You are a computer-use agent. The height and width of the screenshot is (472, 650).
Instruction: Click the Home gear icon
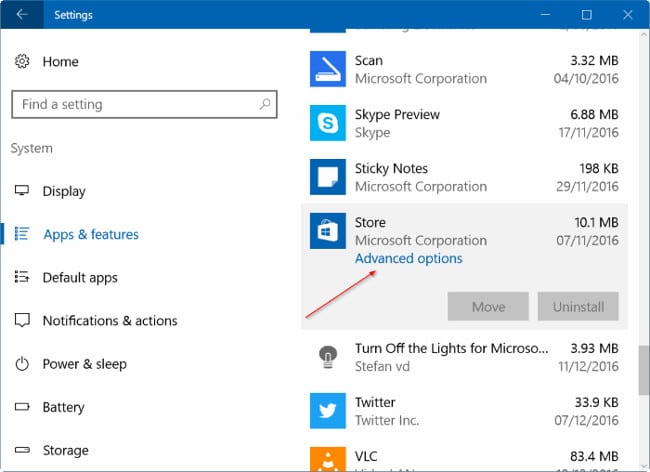point(22,61)
